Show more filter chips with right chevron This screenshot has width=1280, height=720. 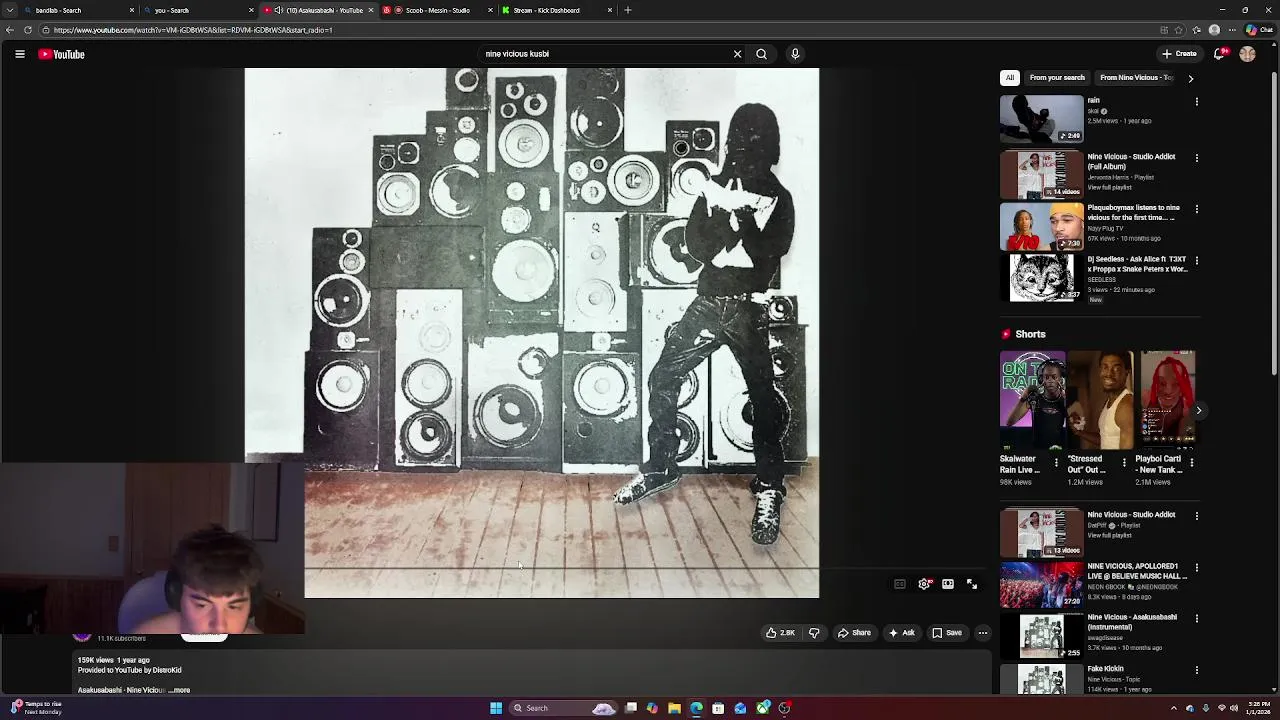tap(1190, 78)
